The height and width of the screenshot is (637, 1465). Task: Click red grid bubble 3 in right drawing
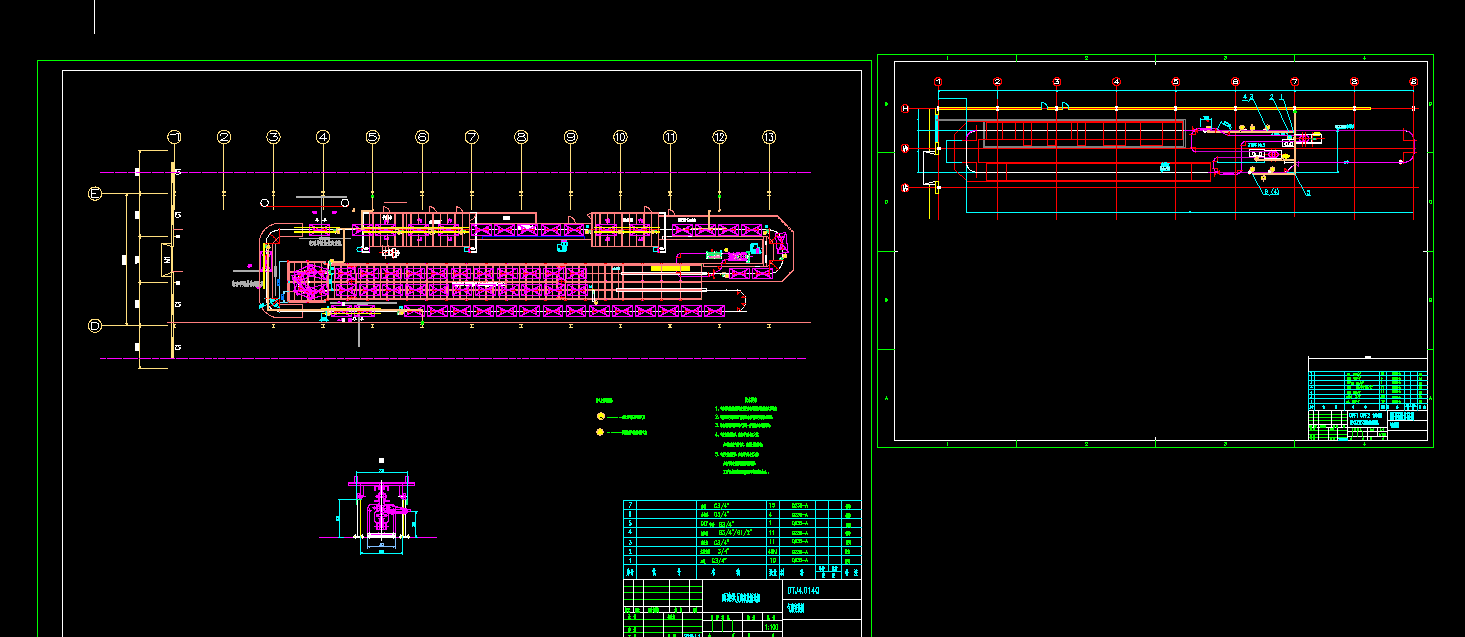1057,82
